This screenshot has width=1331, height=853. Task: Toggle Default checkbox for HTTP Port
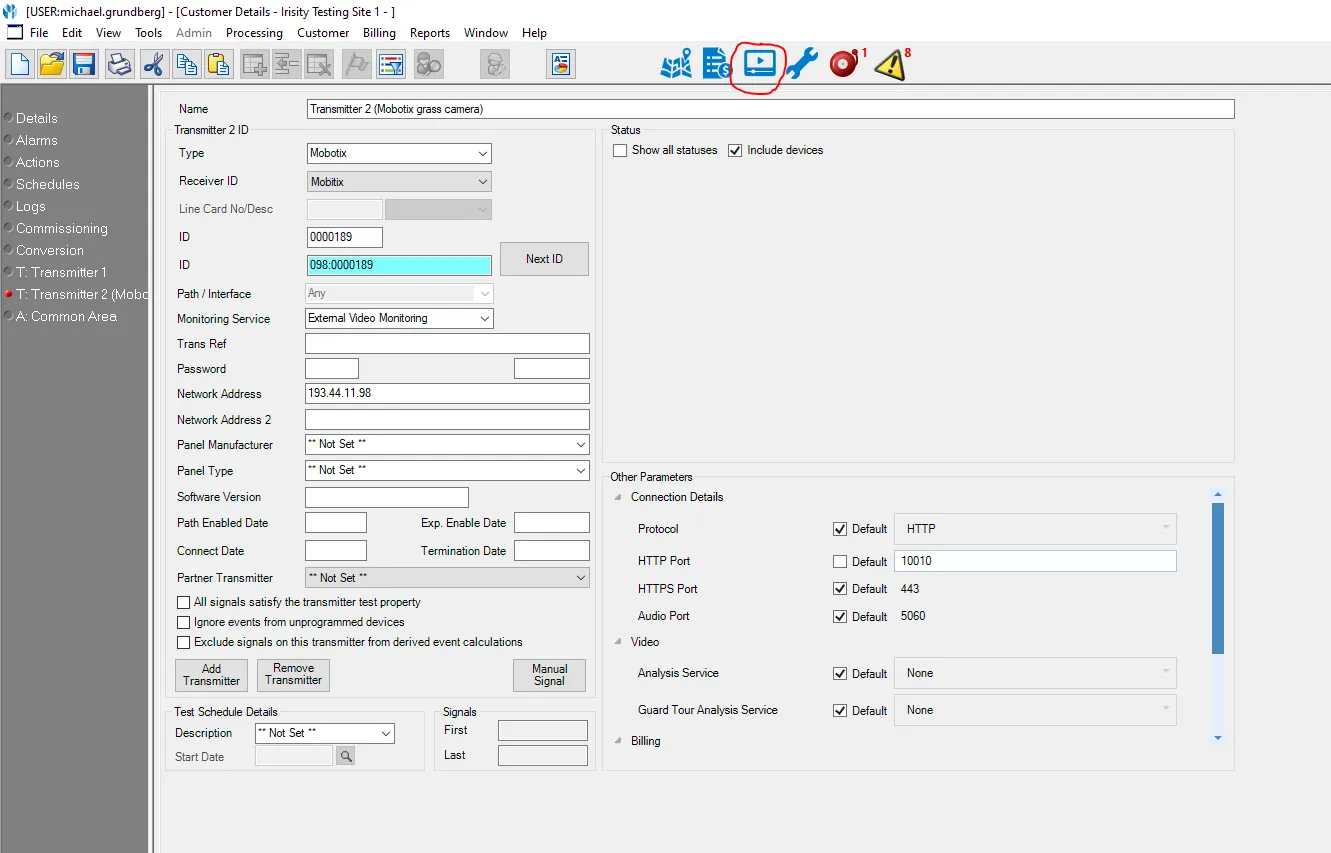coord(840,562)
